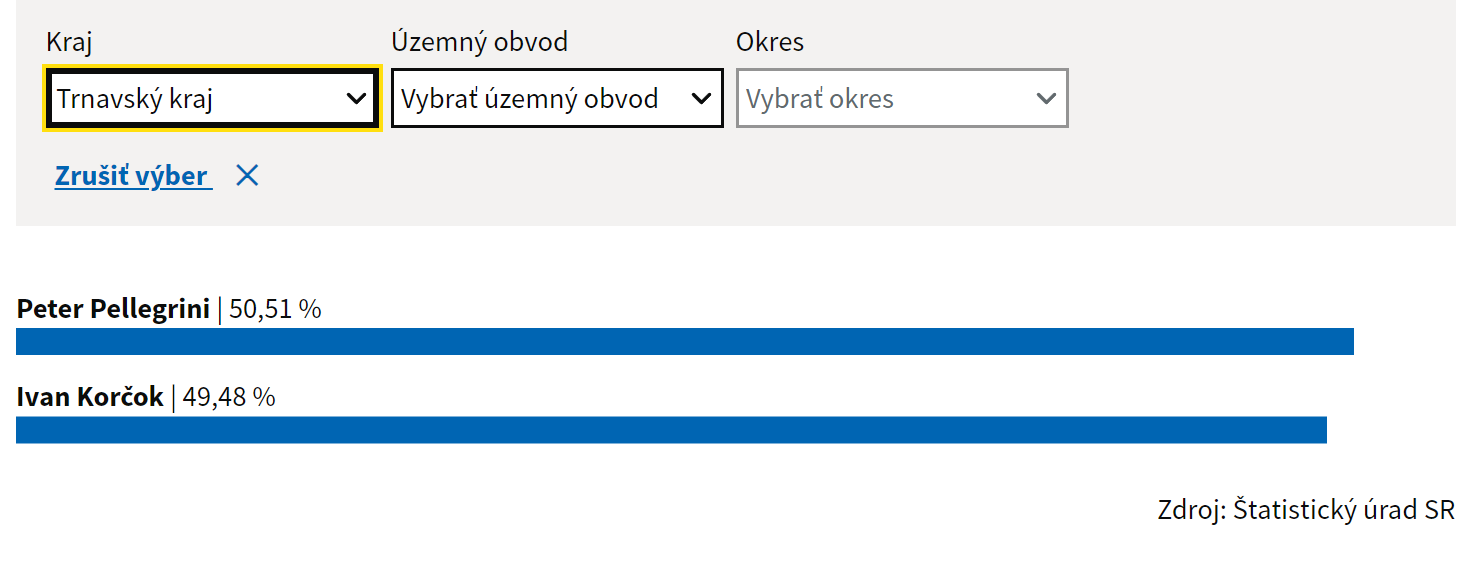Screen dimensions: 1476x574
Task: Click the Peter Pellegrini result bar
Action: [684, 341]
